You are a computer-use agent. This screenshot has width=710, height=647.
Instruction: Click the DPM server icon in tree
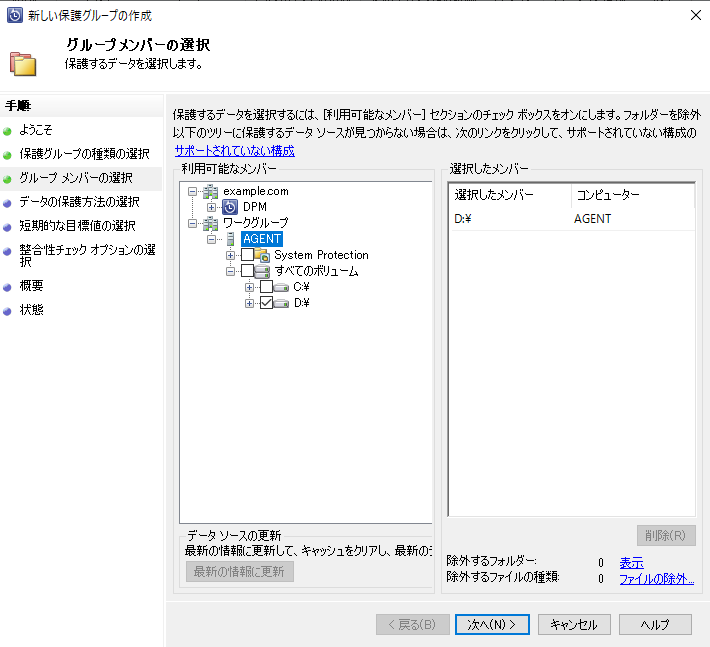(230, 207)
